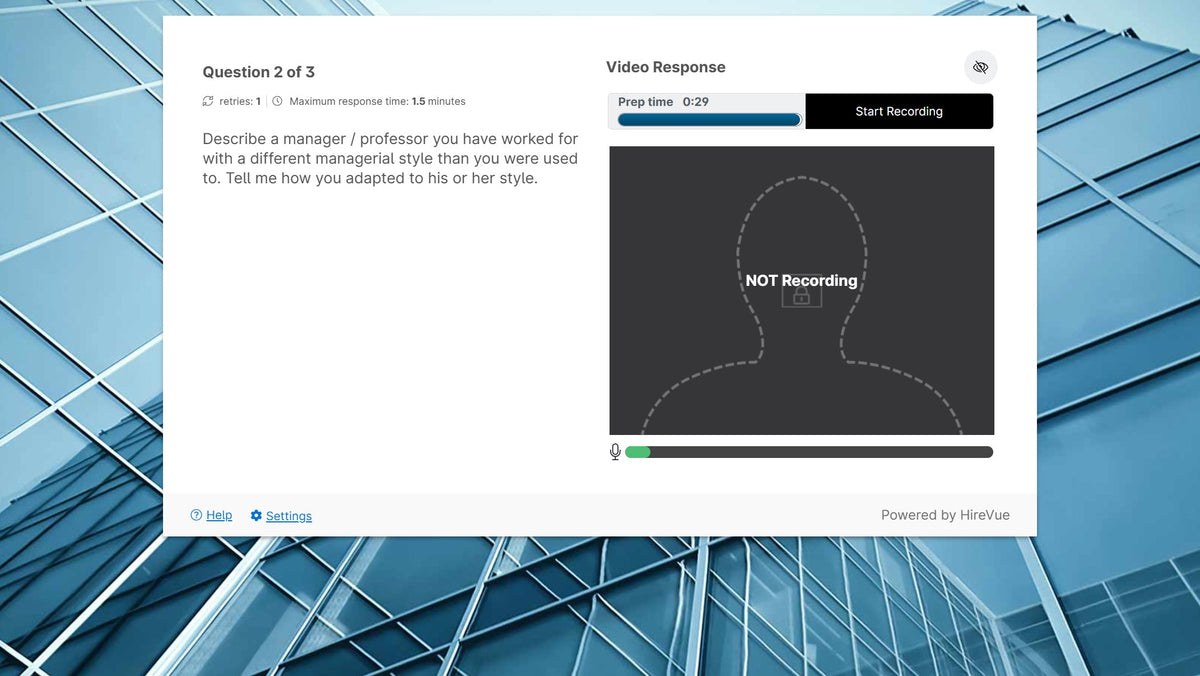Toggle the hide video preview eye icon

click(980, 67)
